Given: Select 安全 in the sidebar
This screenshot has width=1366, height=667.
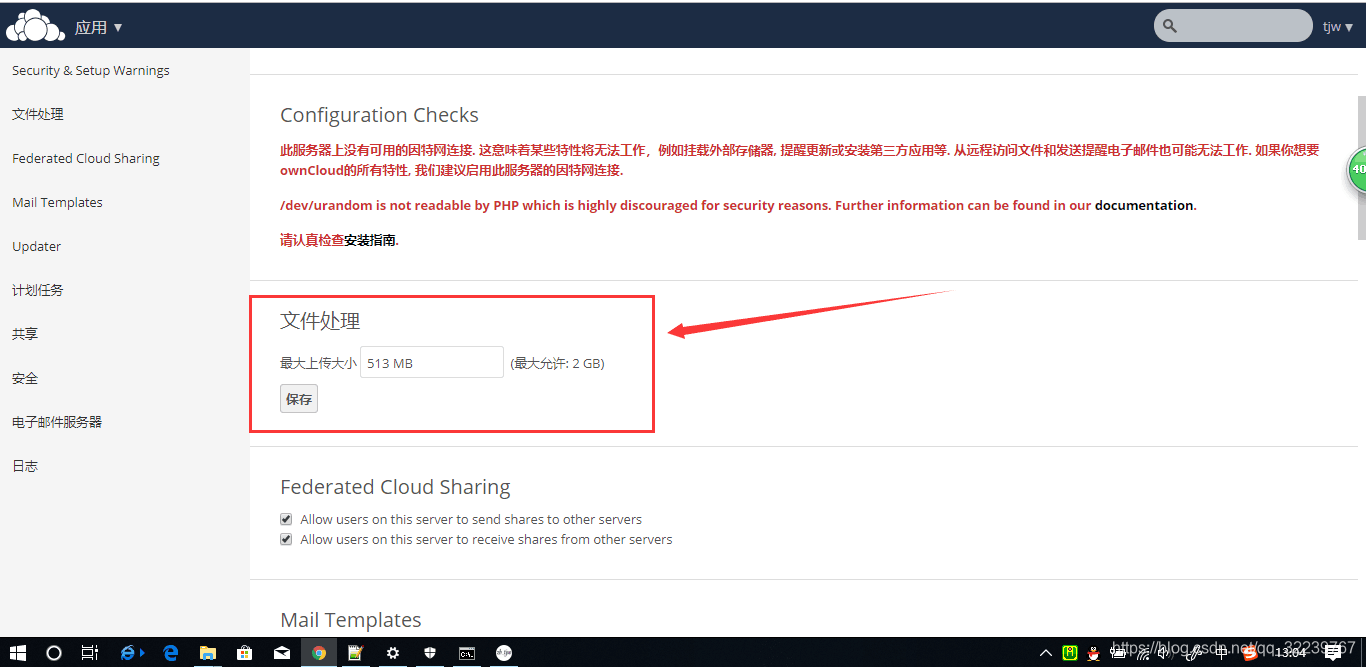Looking at the screenshot, I should (25, 378).
